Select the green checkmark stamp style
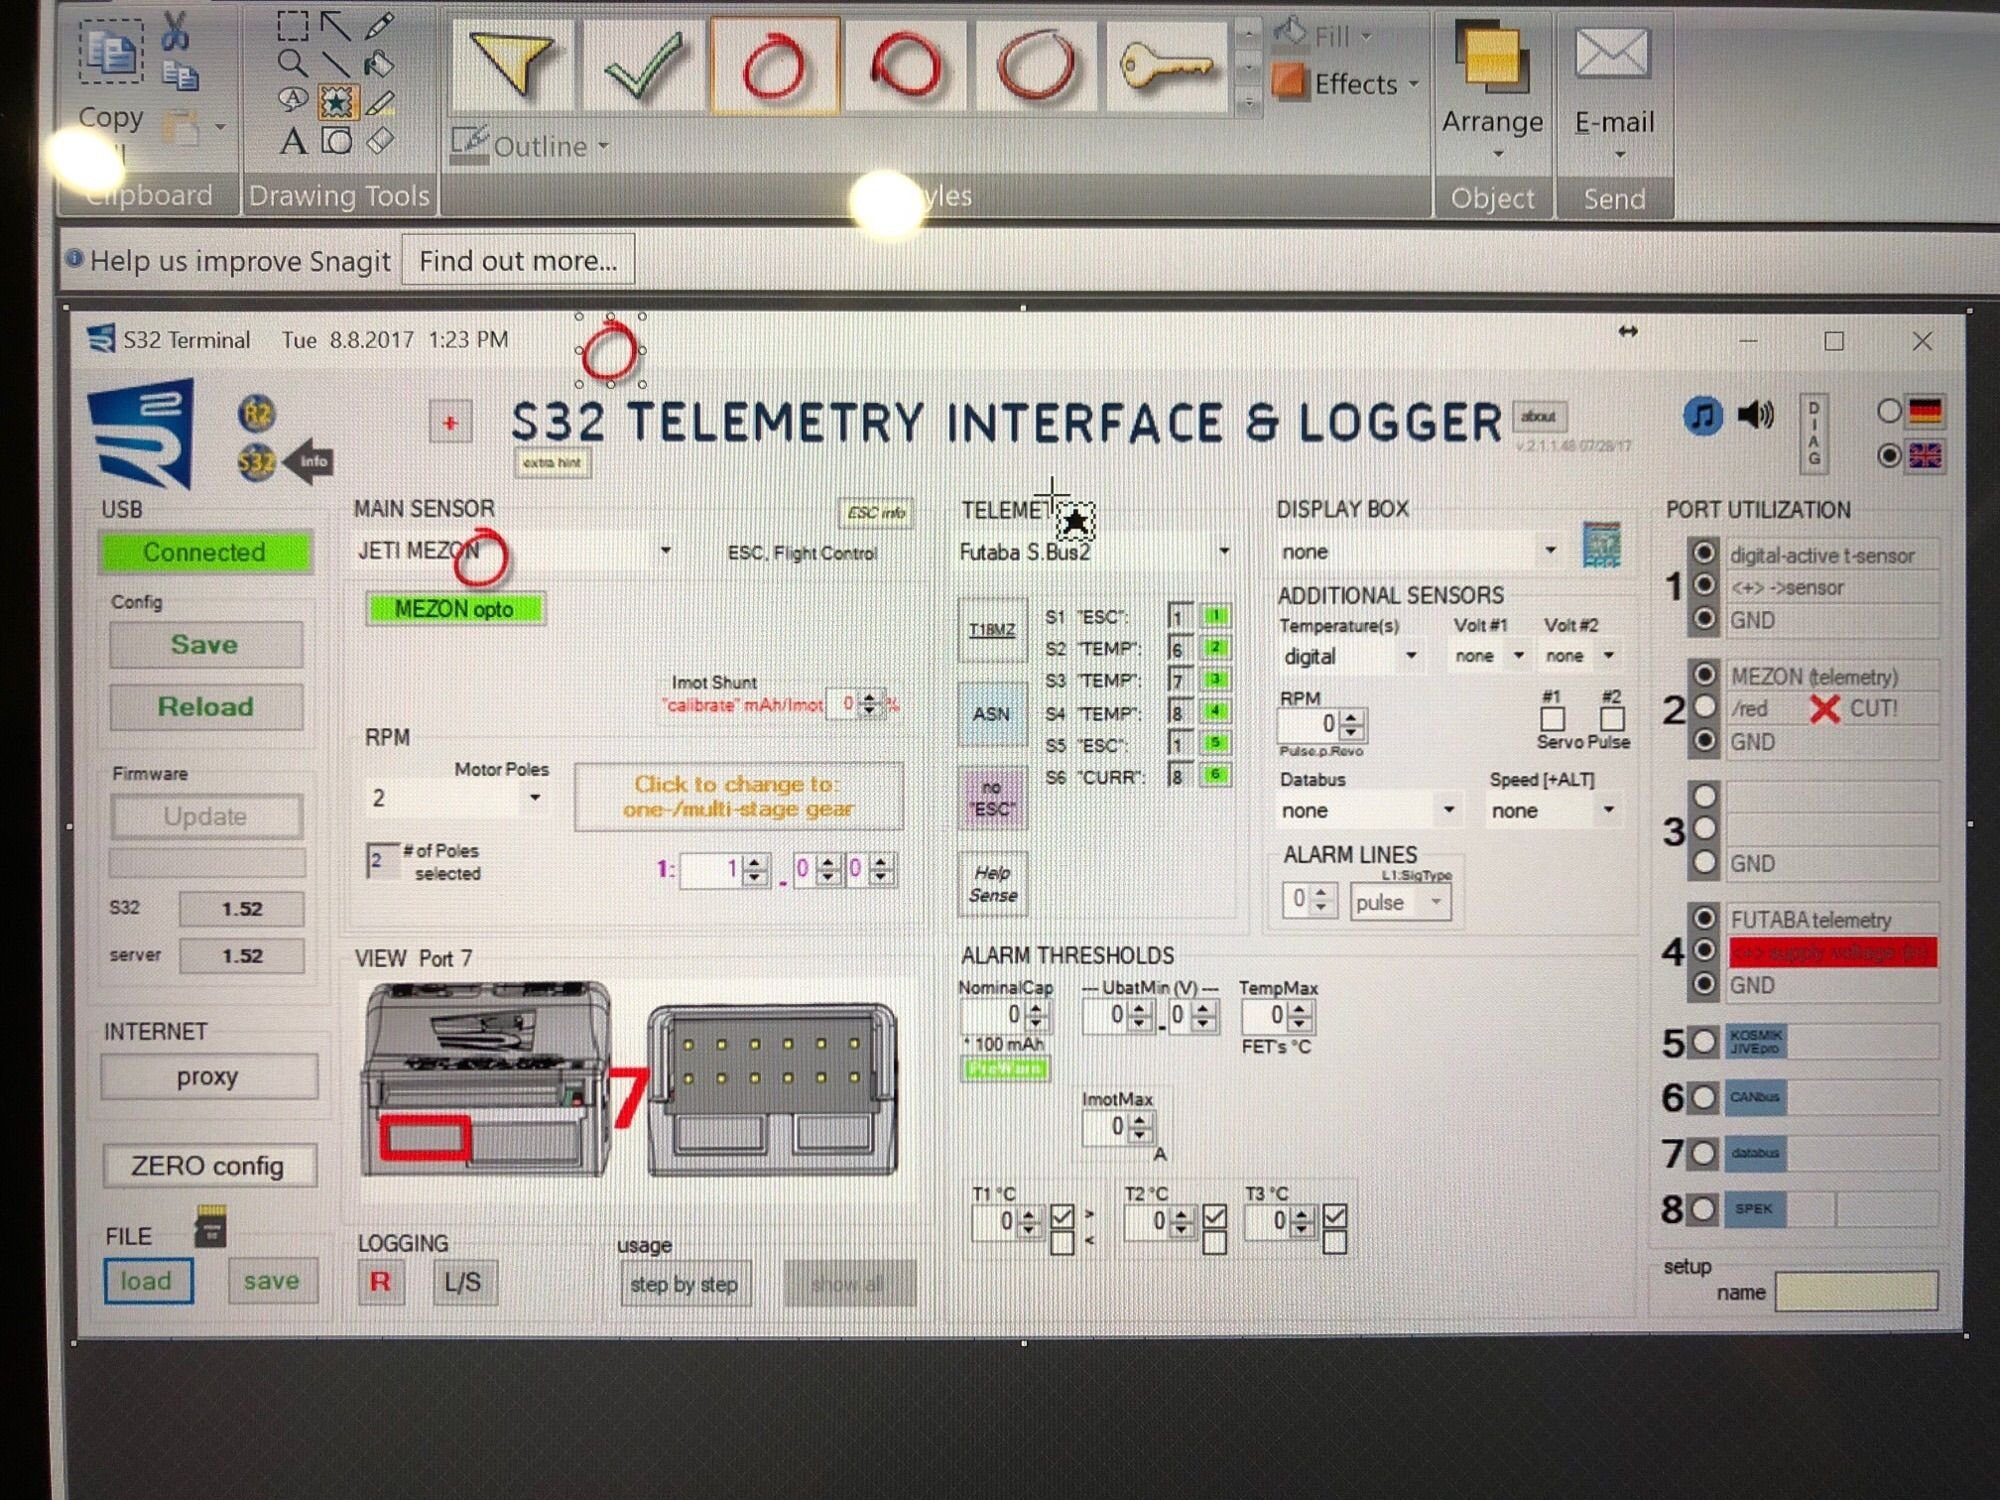 643,65
